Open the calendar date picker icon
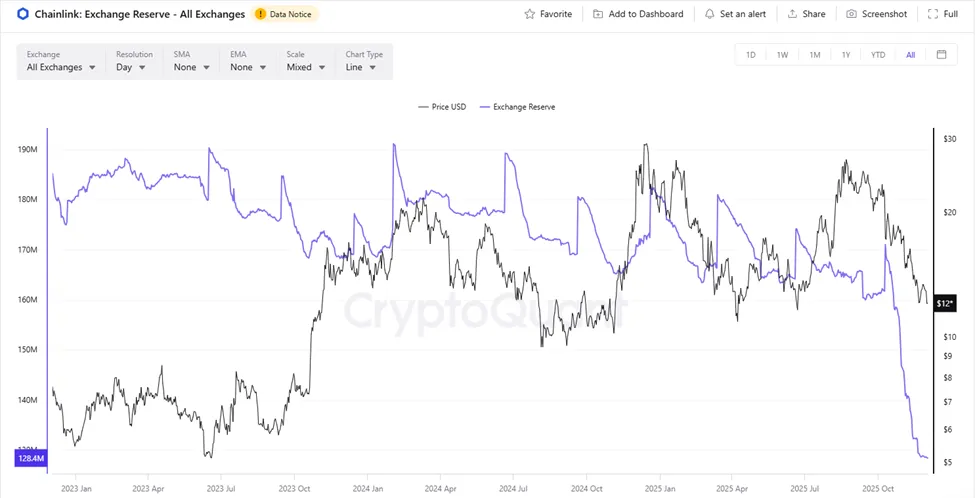Image resolution: width=975 pixels, height=498 pixels. [x=941, y=55]
